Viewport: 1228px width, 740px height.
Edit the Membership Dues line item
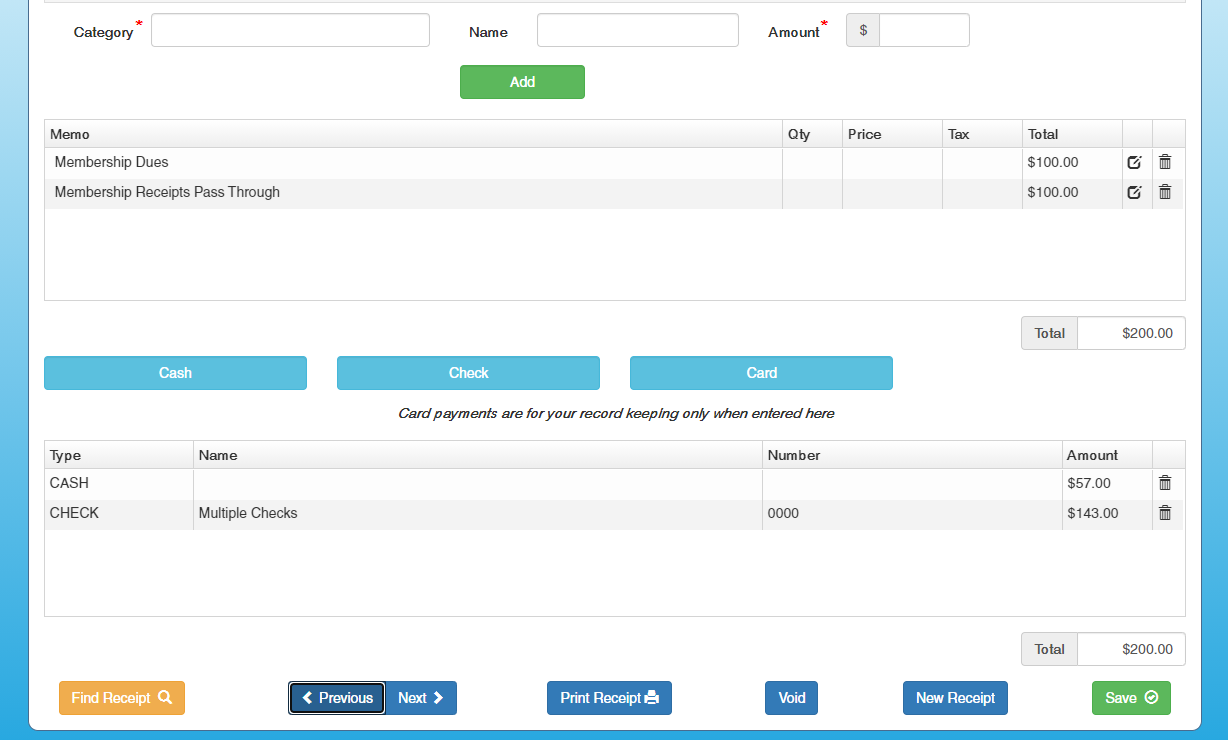pos(1134,162)
